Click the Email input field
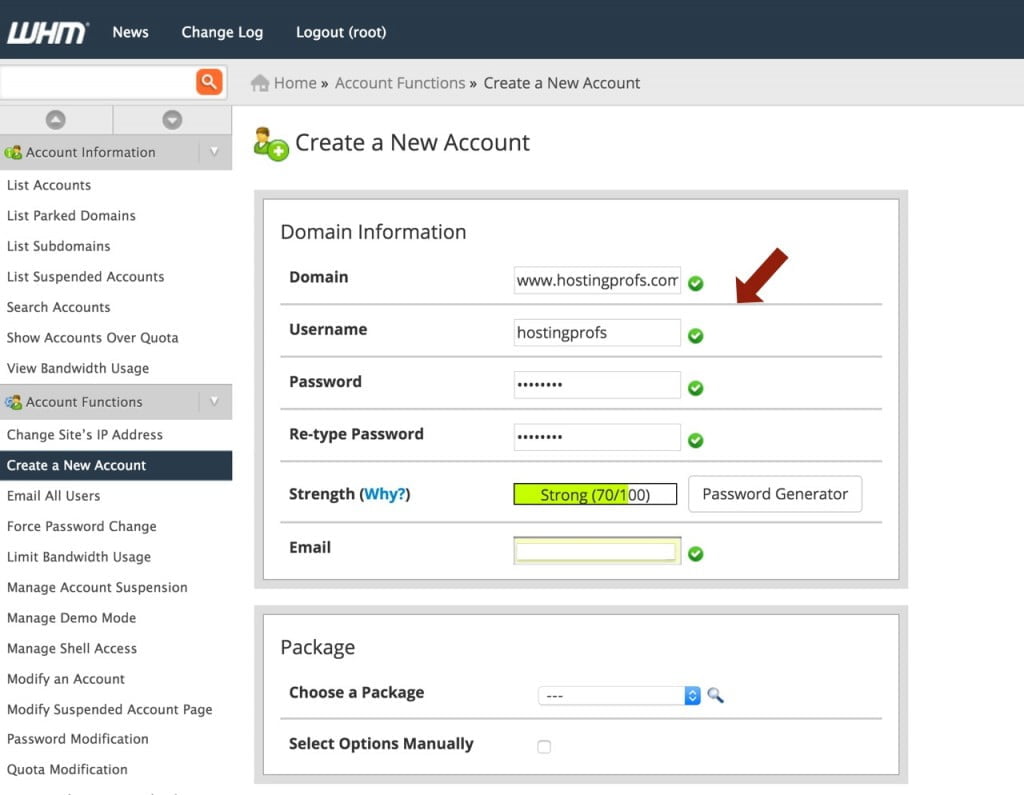 [x=597, y=551]
